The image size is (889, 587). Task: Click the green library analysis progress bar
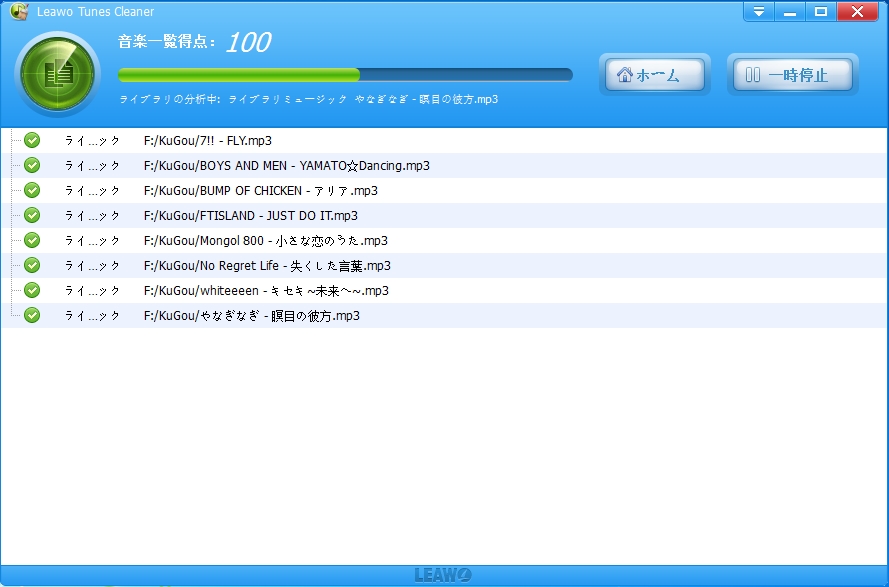(345, 75)
